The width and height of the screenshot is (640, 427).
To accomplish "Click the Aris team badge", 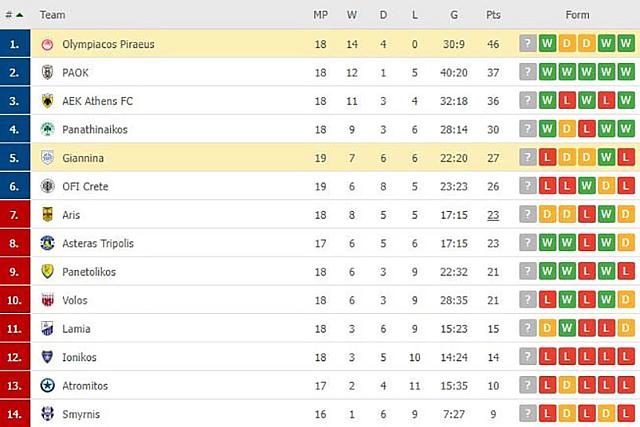I will pyautogui.click(x=47, y=214).
